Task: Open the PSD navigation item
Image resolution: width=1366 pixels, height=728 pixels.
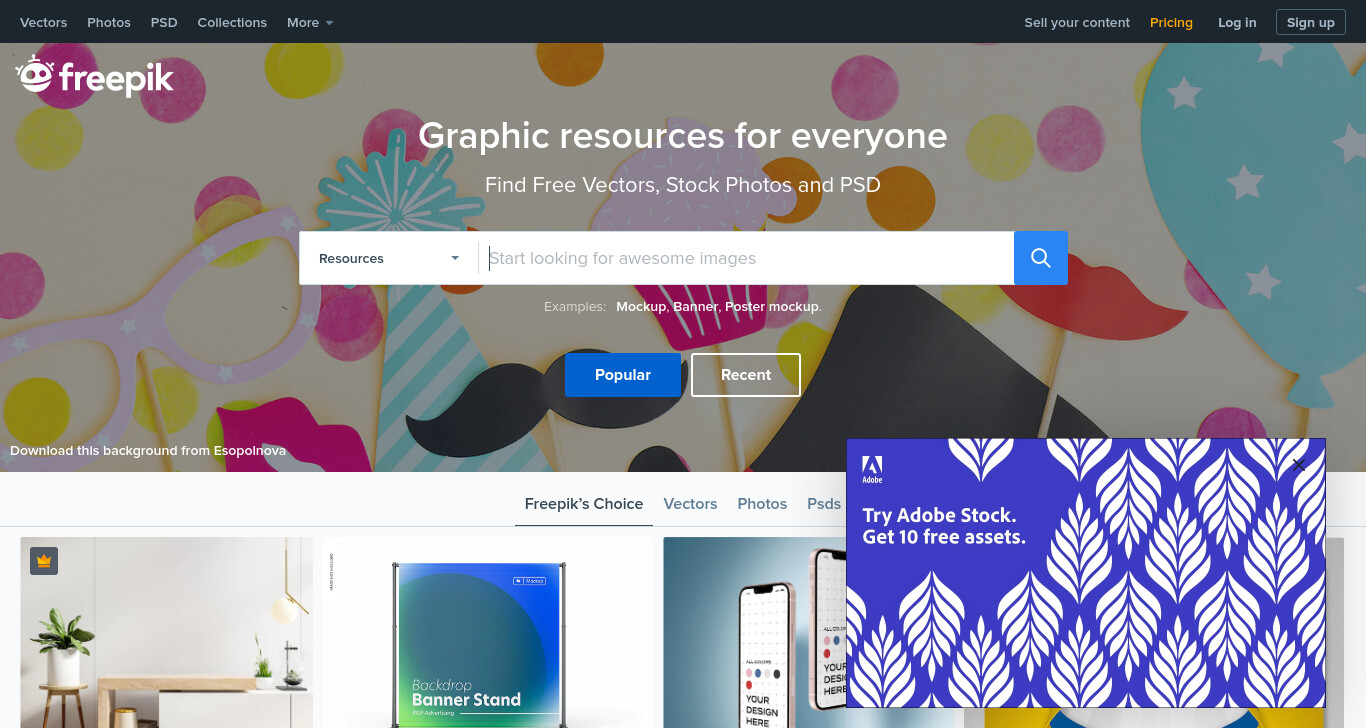Action: pos(164,22)
